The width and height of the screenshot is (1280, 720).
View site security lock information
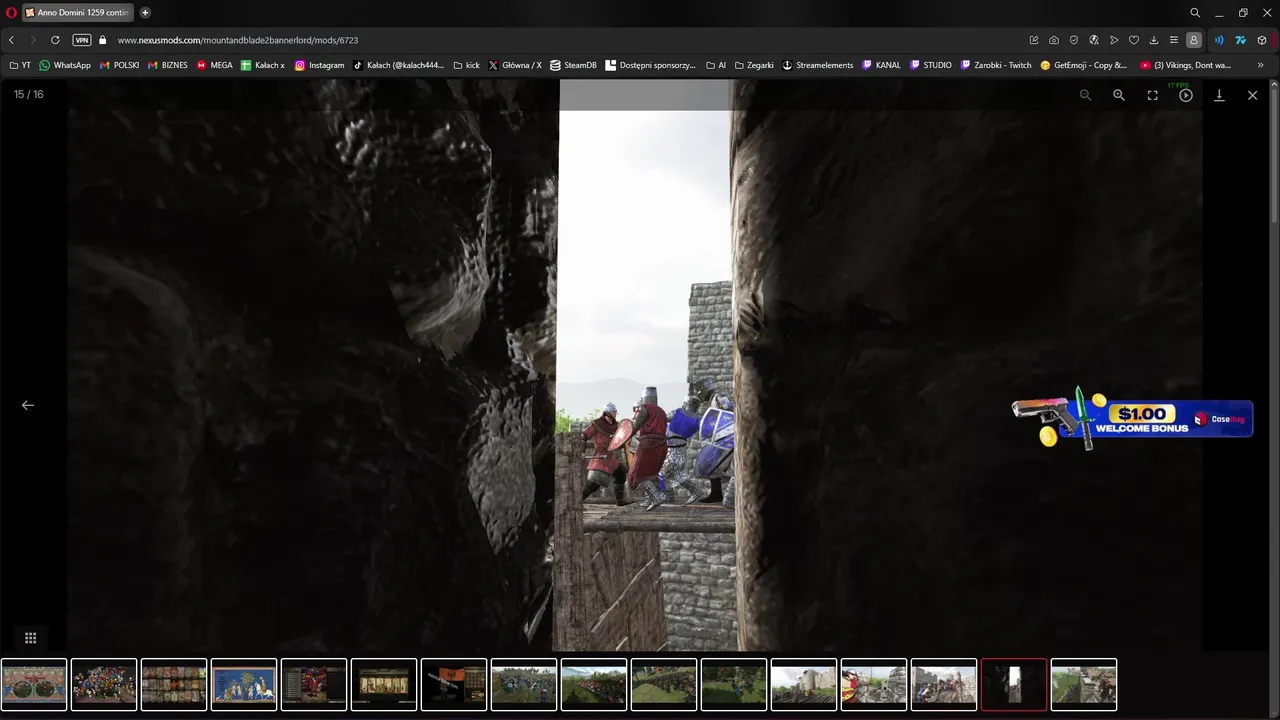point(102,40)
